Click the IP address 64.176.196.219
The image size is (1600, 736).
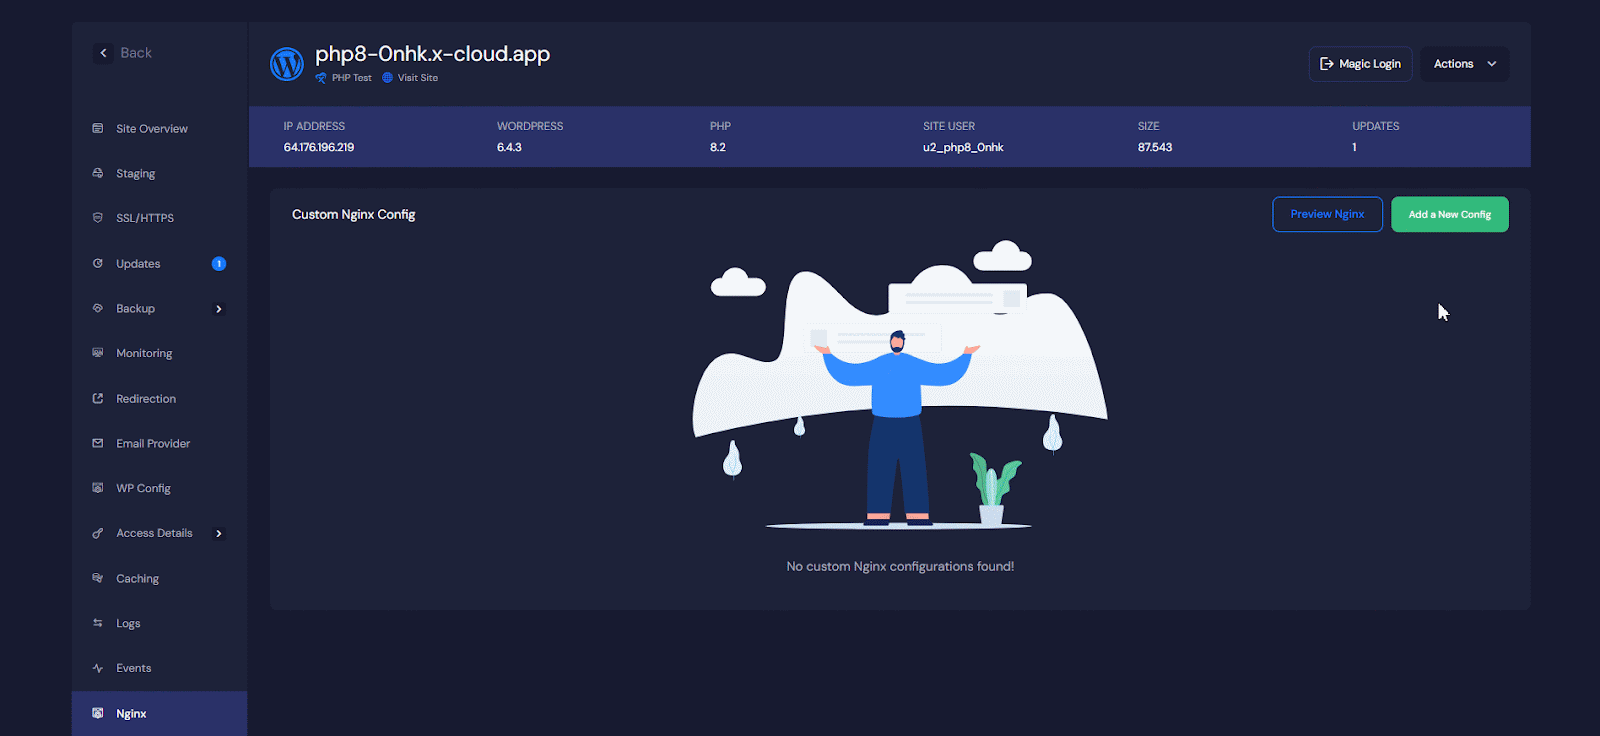tap(319, 147)
